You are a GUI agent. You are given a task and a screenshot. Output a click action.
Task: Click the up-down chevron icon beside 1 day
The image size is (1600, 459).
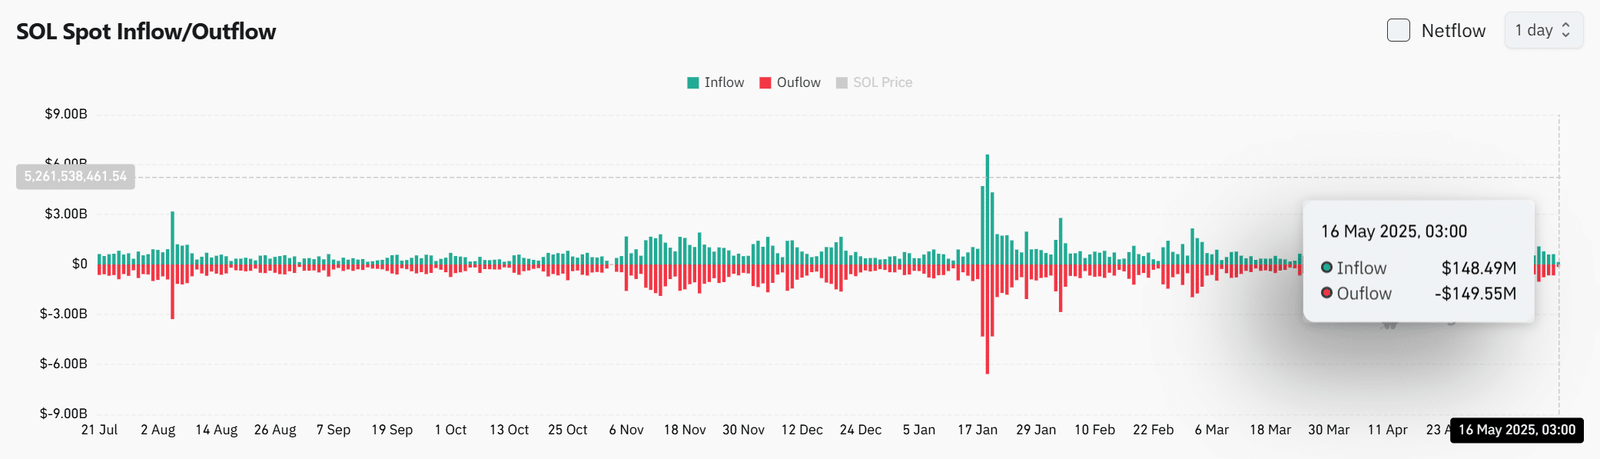pos(1566,30)
